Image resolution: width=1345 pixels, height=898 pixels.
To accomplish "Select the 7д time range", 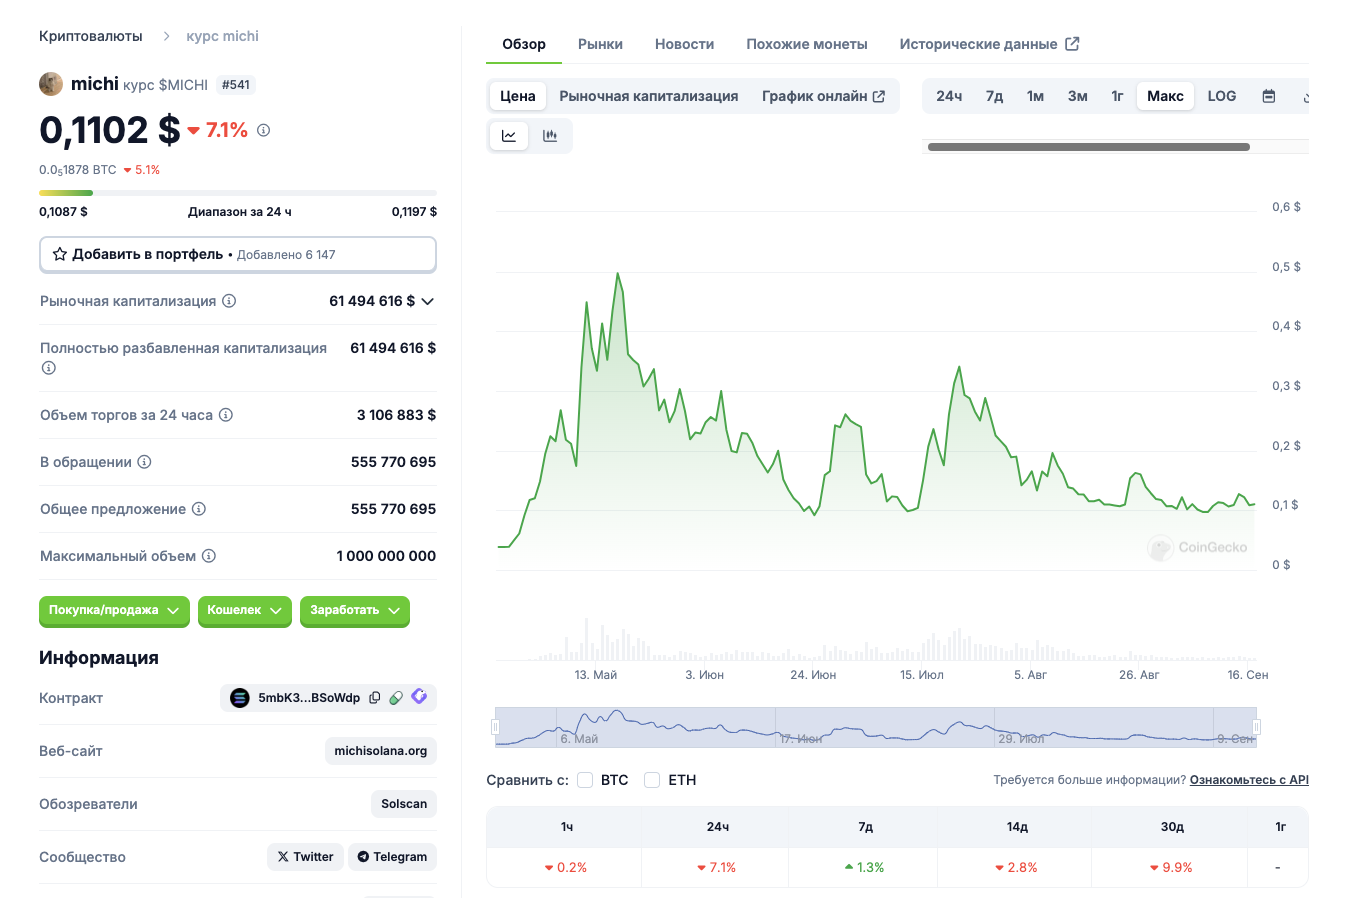I will (994, 96).
